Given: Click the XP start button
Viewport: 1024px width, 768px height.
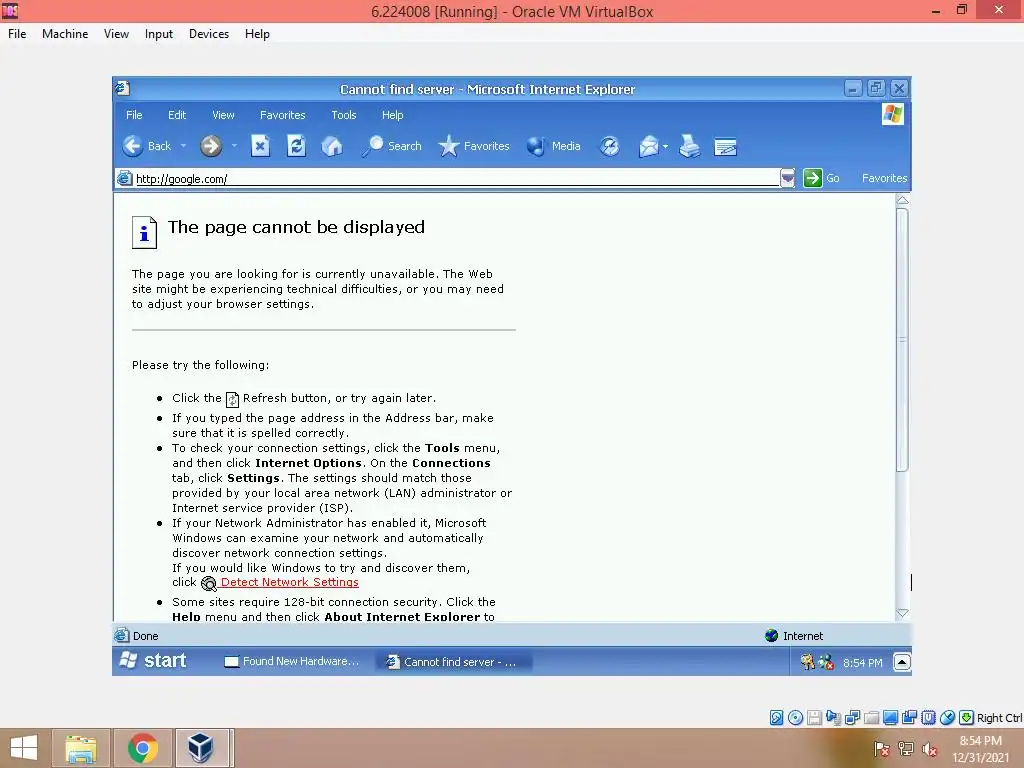Looking at the screenshot, I should point(154,661).
